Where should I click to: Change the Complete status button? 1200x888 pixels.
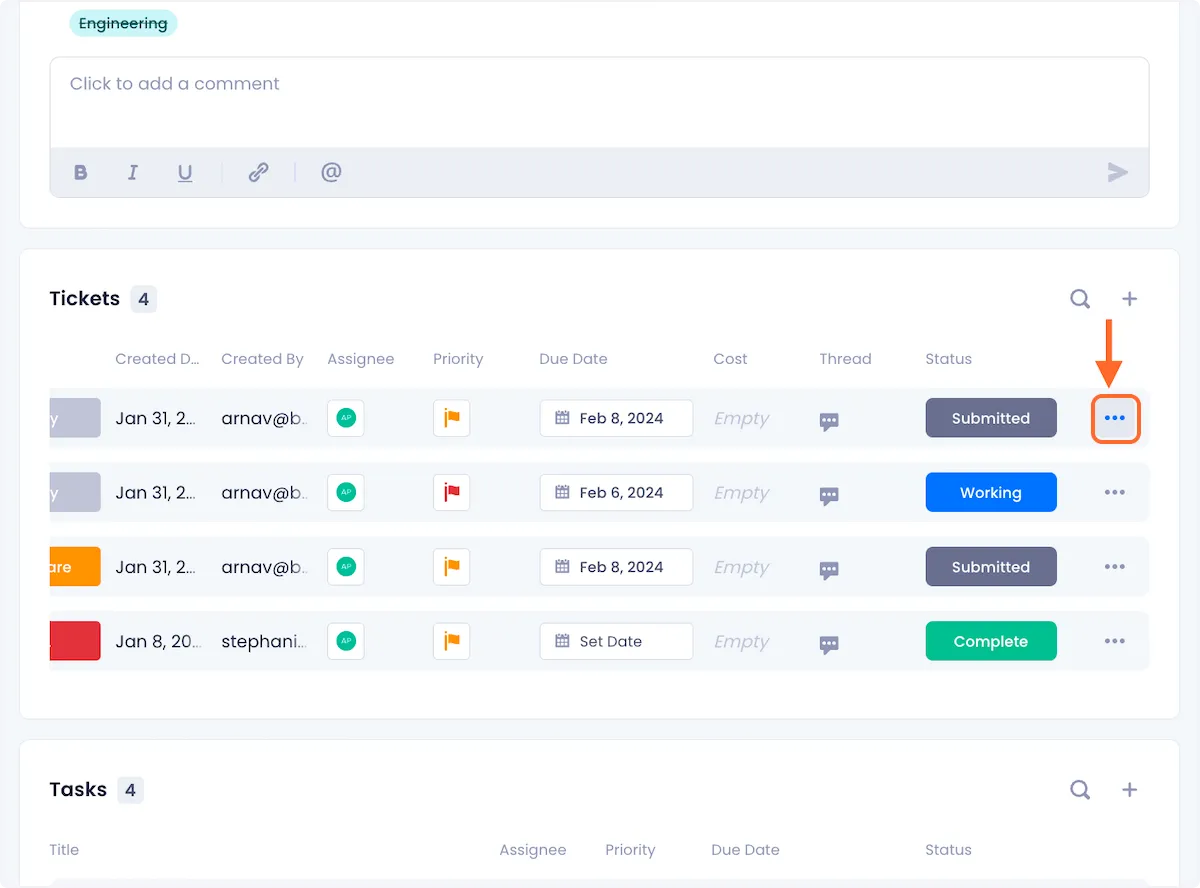[991, 641]
